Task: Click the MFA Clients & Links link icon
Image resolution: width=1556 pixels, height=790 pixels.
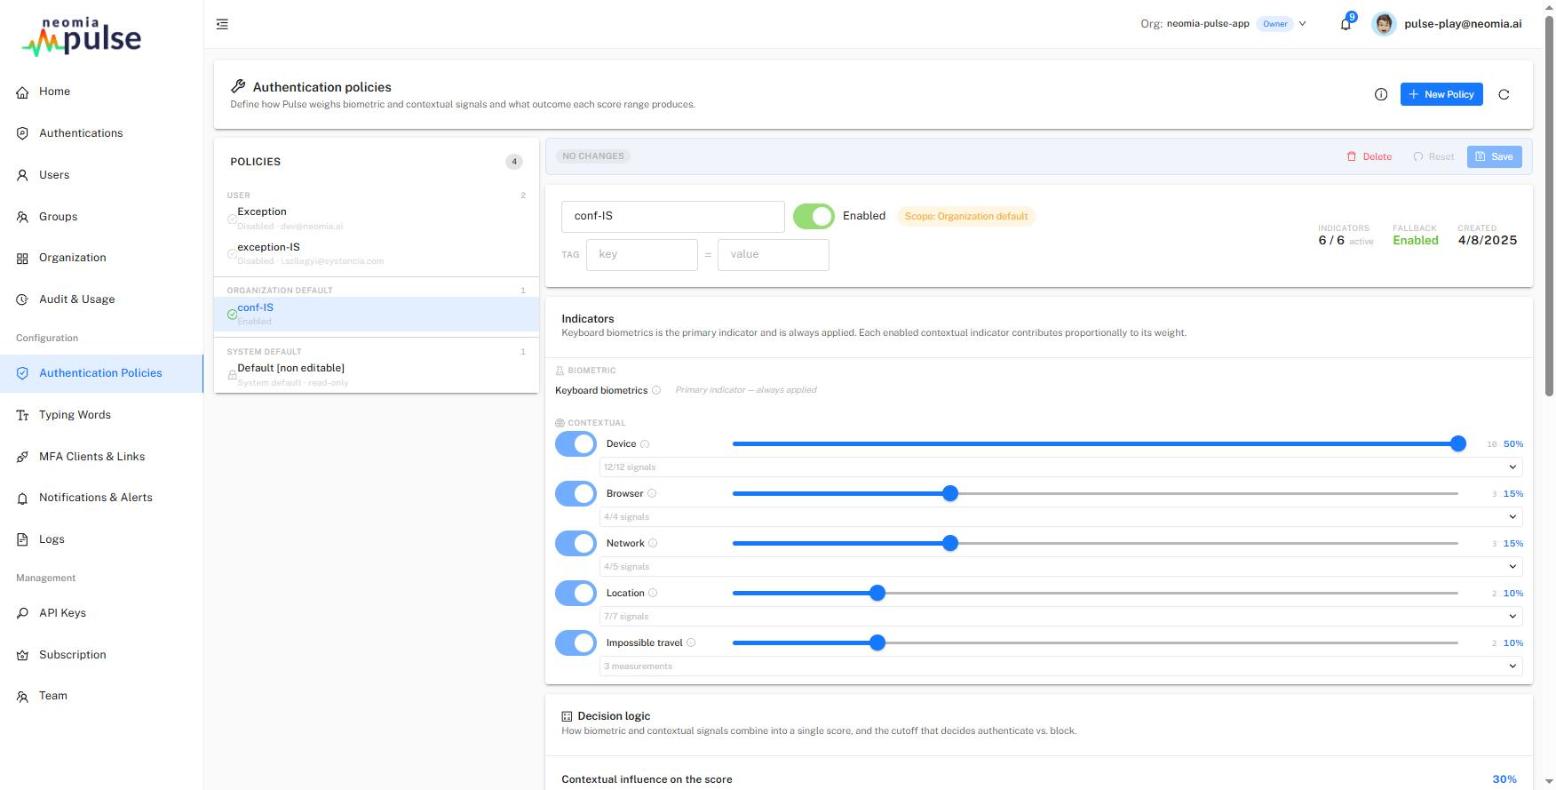Action: point(22,457)
